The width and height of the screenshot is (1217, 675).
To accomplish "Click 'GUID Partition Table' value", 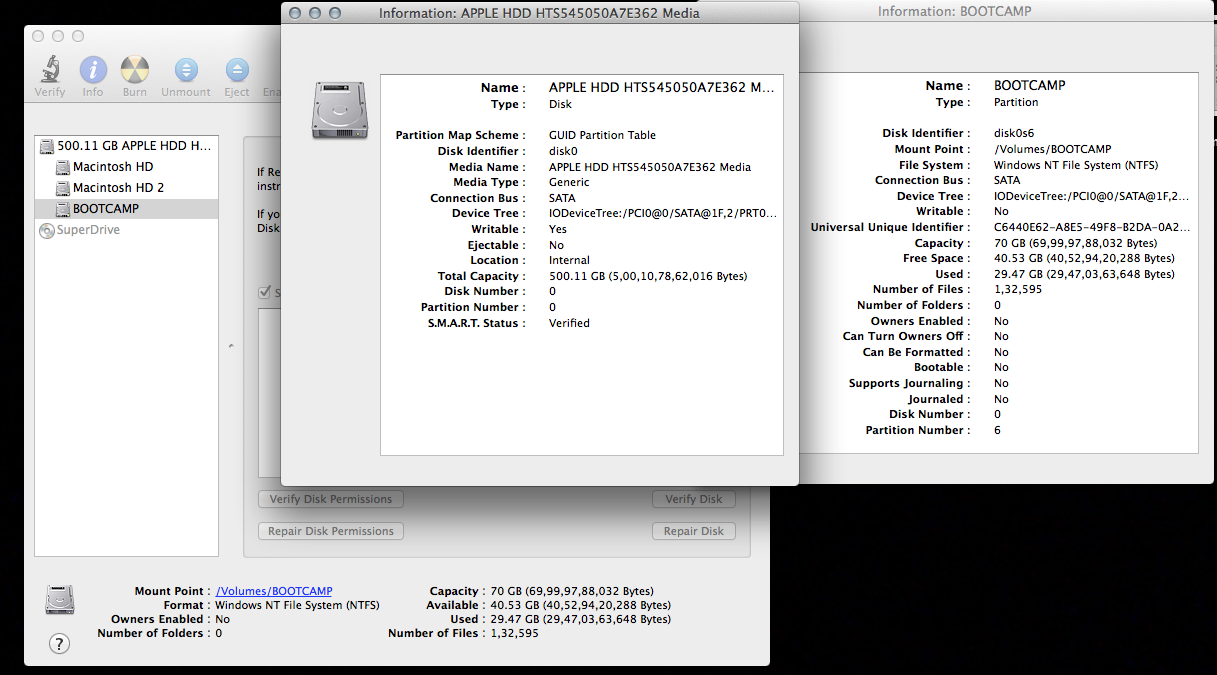I will (602, 135).
